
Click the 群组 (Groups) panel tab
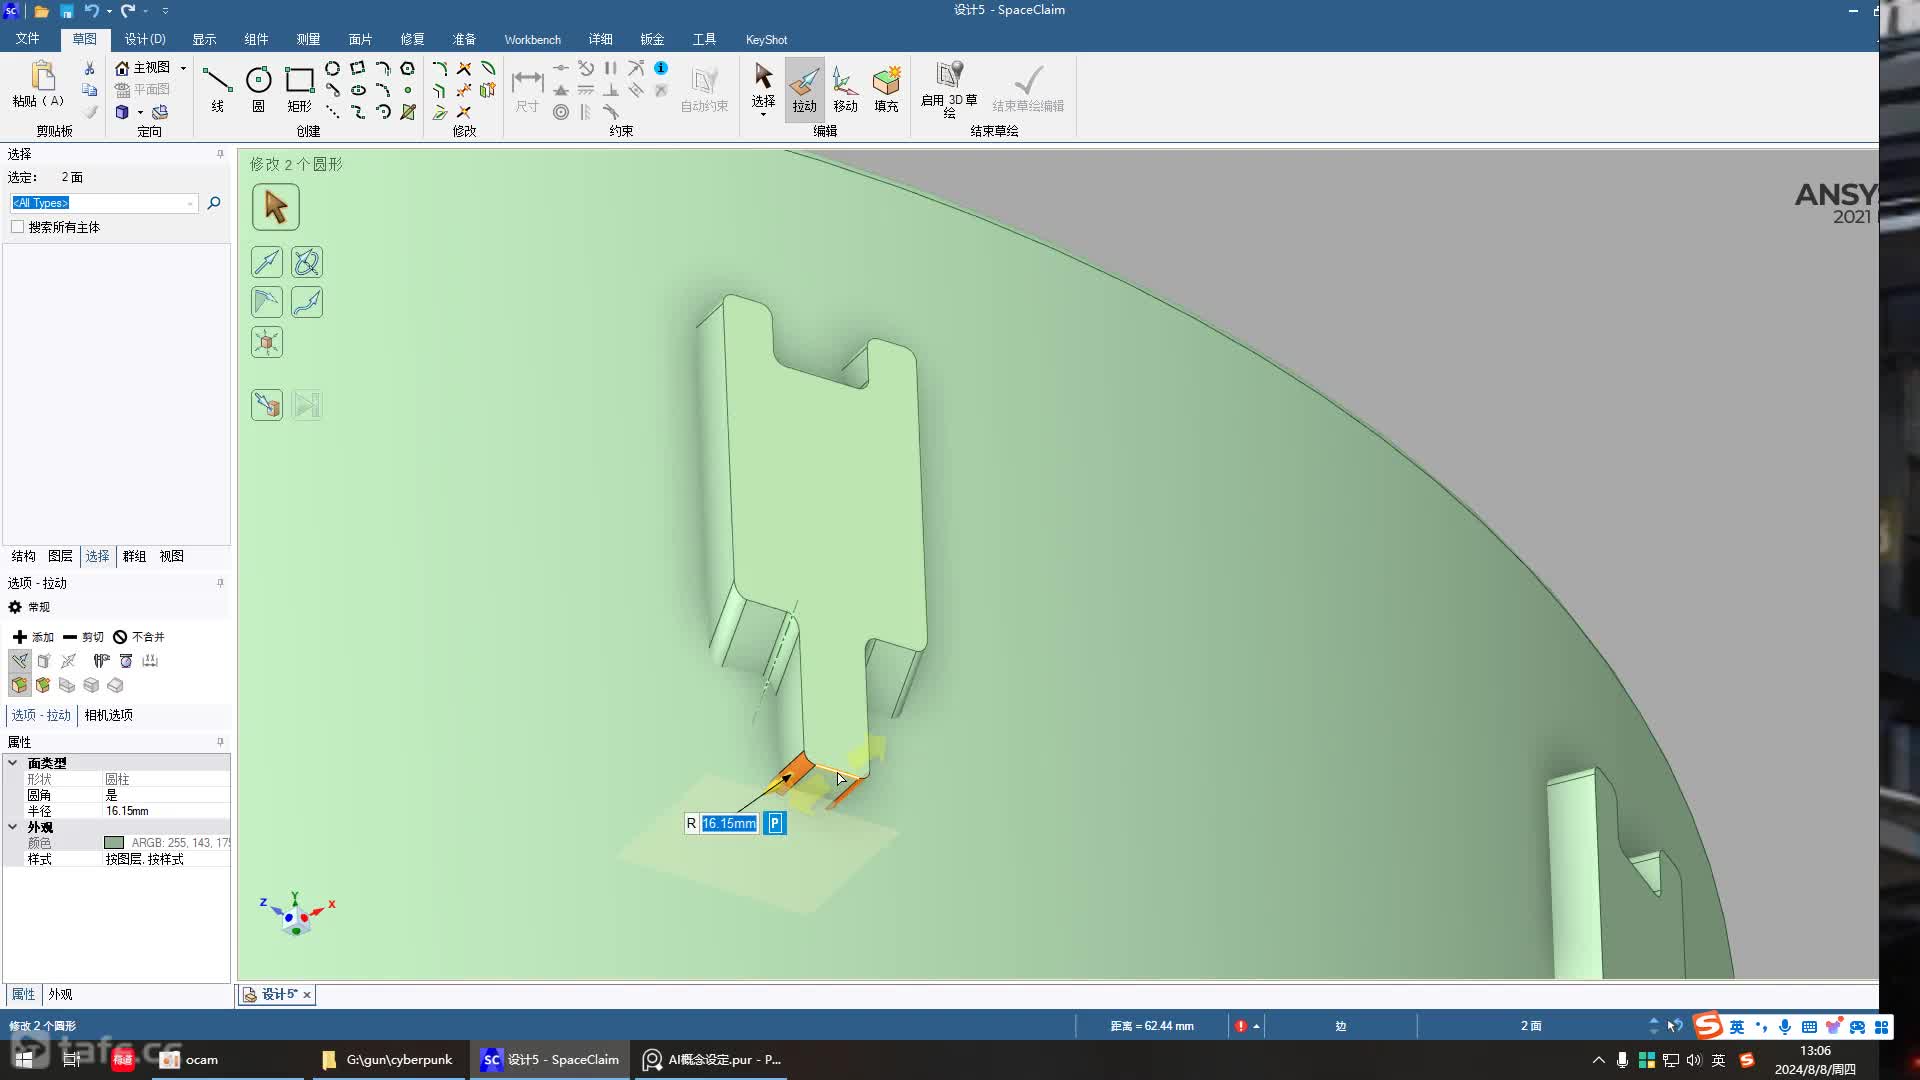pos(134,556)
